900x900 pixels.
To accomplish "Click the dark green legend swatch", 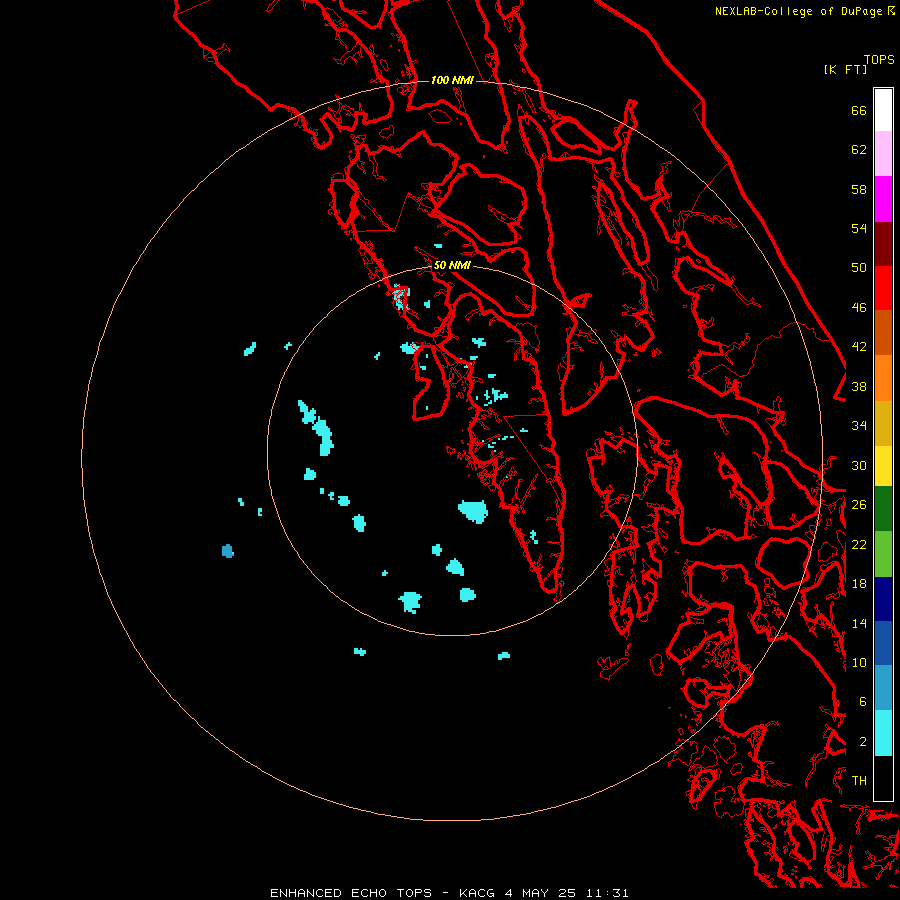I will pos(883,509).
